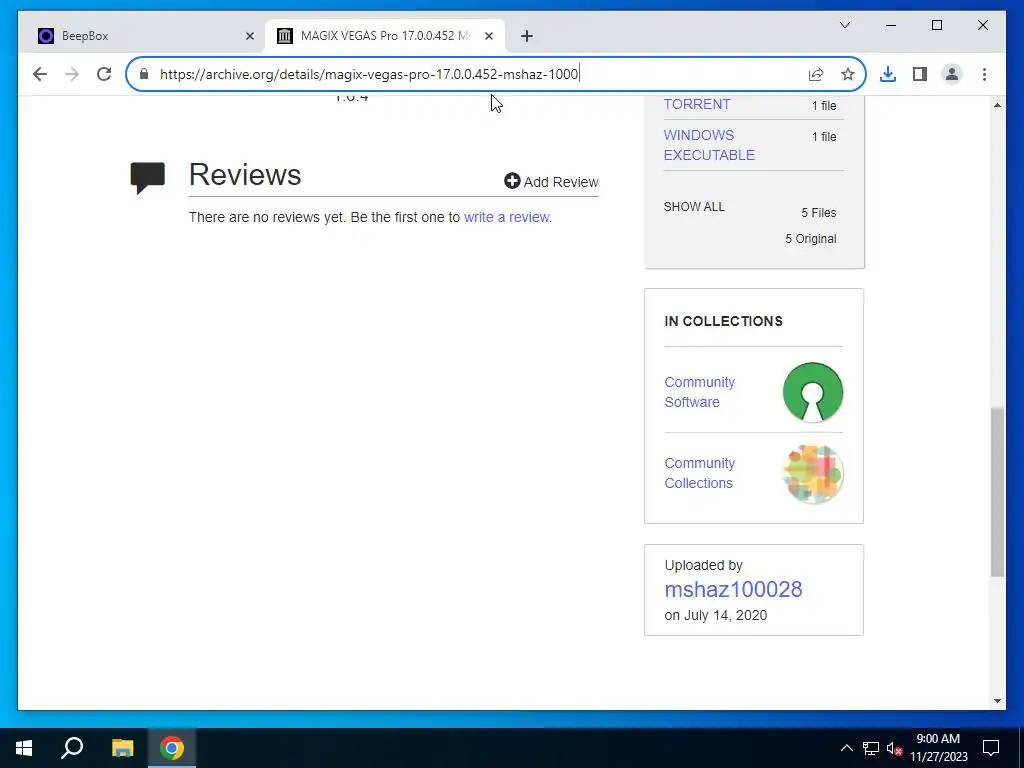Click the muted volume tray icon
The image size is (1024, 768).
894,748
